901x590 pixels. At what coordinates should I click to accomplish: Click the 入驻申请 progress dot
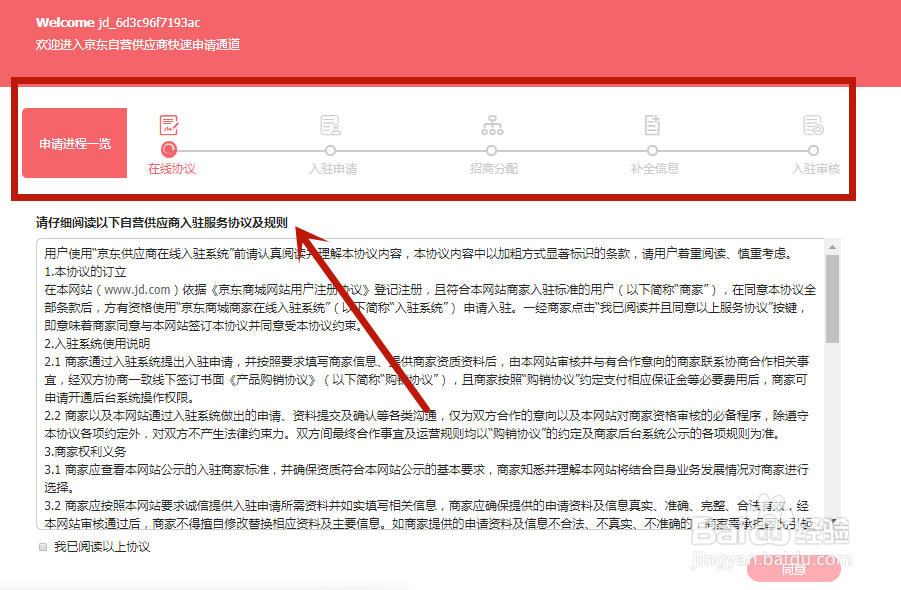[330, 151]
